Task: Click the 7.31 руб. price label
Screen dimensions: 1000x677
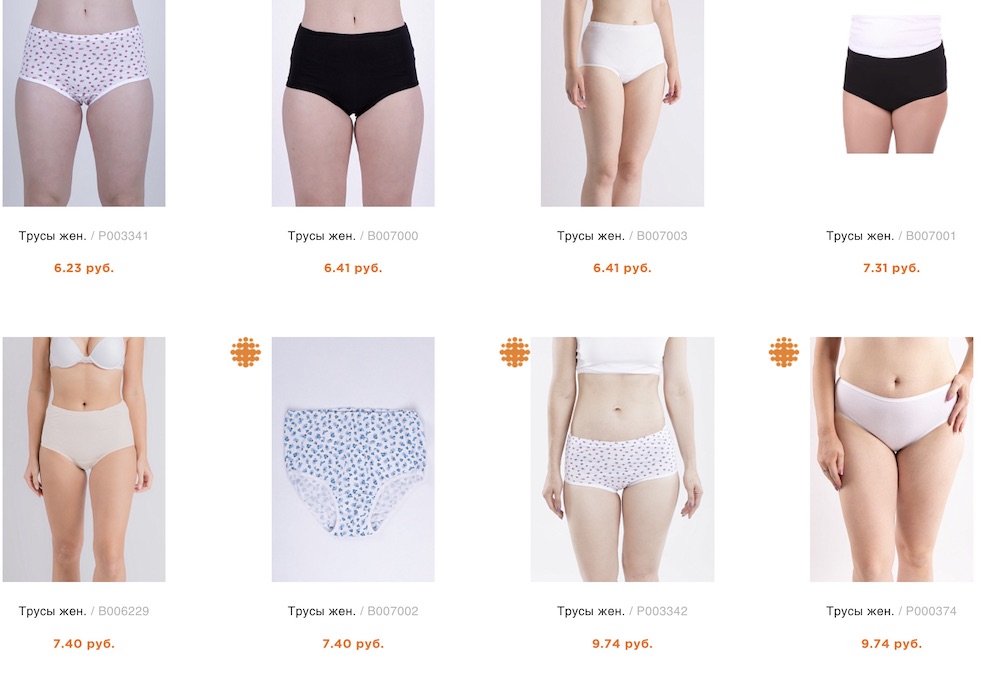Action: click(x=892, y=268)
